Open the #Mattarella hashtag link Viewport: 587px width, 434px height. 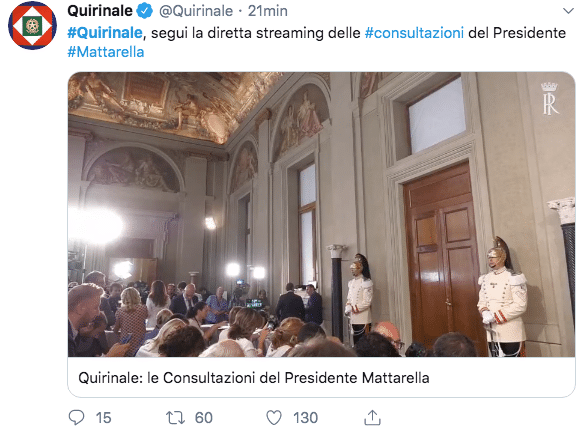point(106,52)
